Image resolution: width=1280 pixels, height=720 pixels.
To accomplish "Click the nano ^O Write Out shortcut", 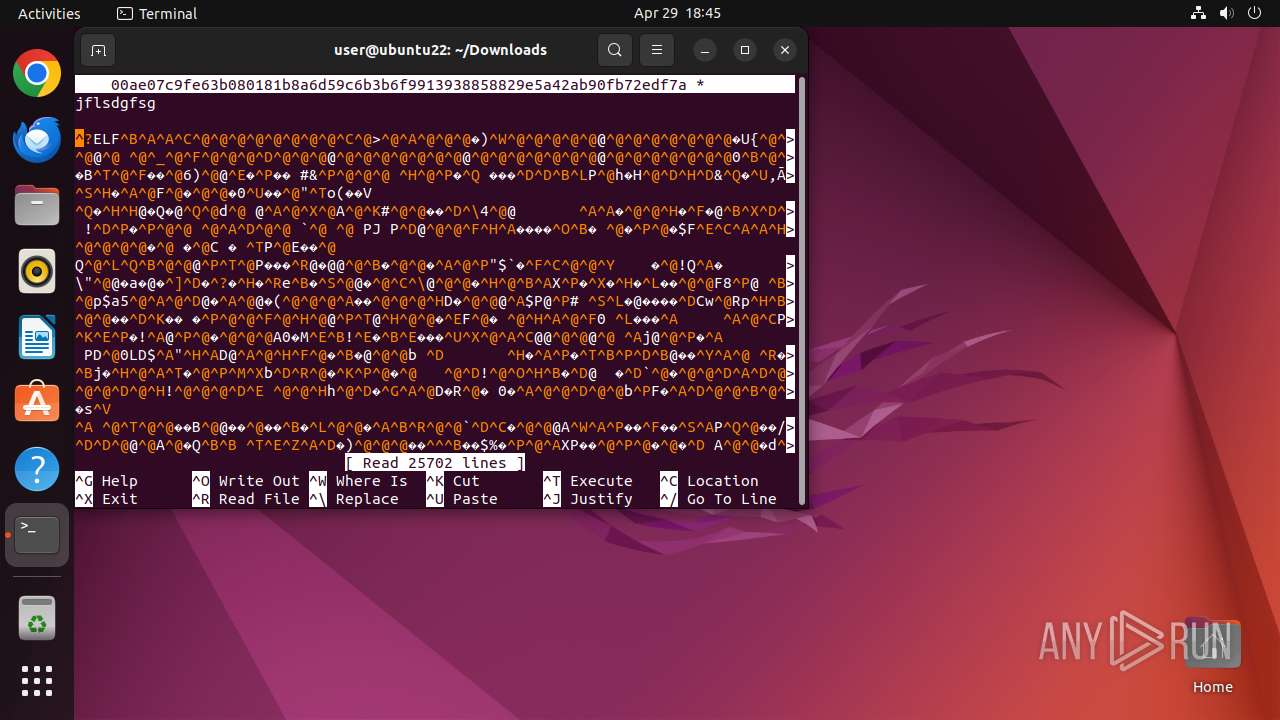I will tap(246, 481).
